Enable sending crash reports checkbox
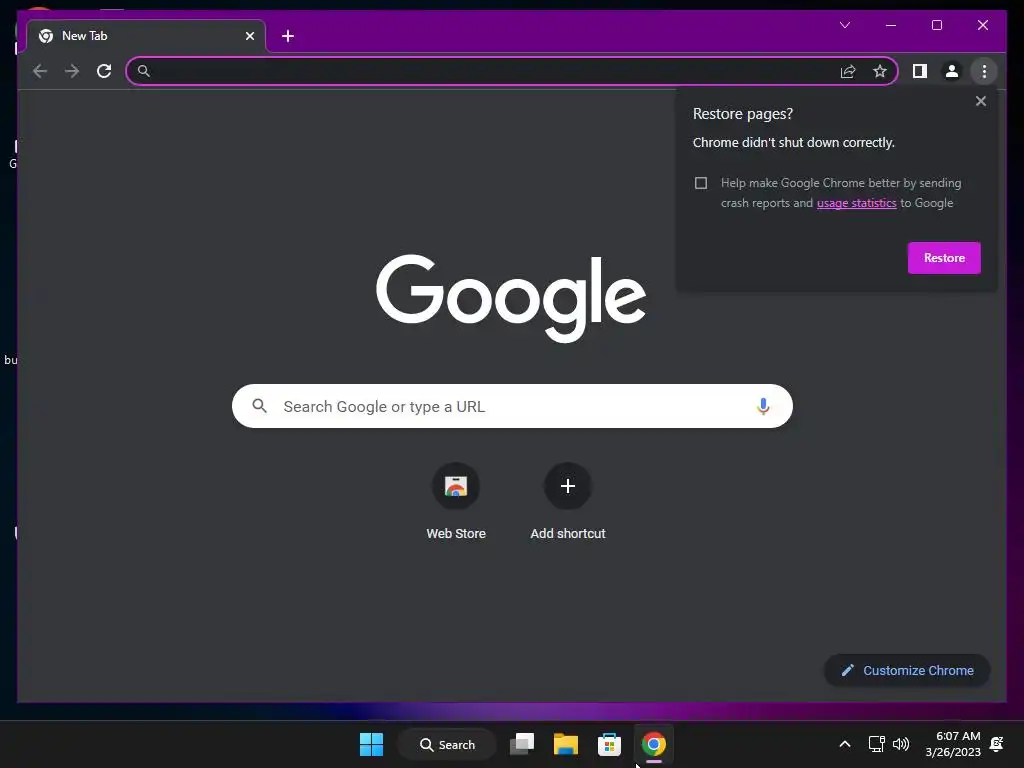 click(701, 183)
